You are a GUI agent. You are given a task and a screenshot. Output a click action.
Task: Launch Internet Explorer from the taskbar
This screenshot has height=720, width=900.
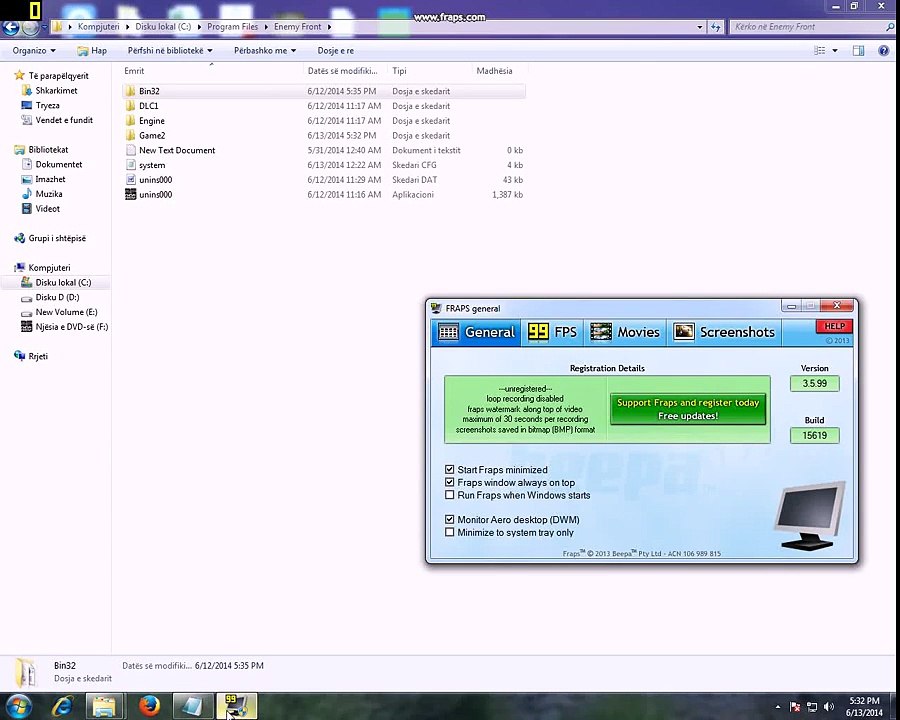pos(62,706)
